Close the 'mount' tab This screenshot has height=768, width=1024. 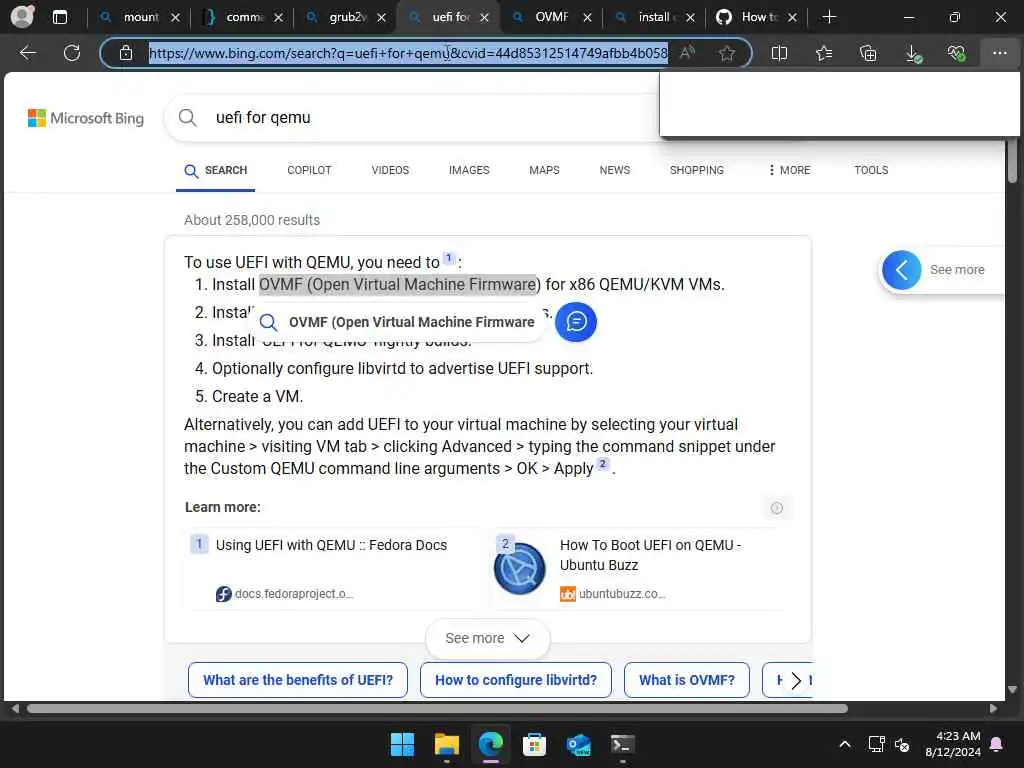[175, 18]
